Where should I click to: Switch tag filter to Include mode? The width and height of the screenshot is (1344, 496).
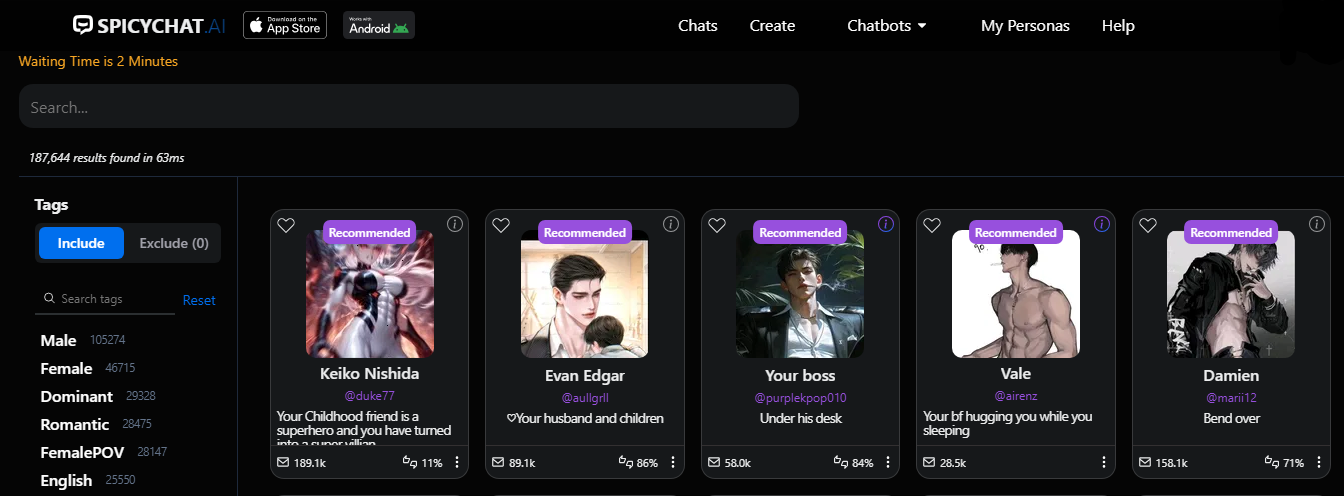pyautogui.click(x=81, y=243)
